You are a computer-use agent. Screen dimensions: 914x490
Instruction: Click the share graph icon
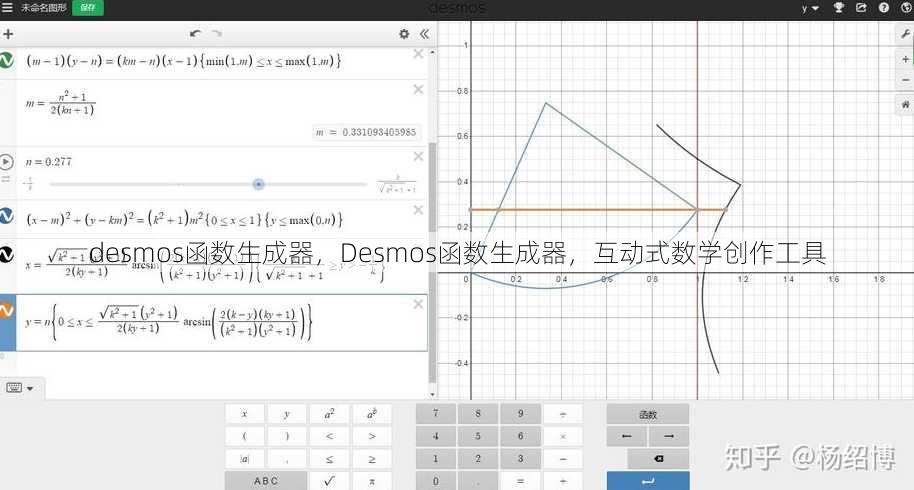(x=861, y=8)
